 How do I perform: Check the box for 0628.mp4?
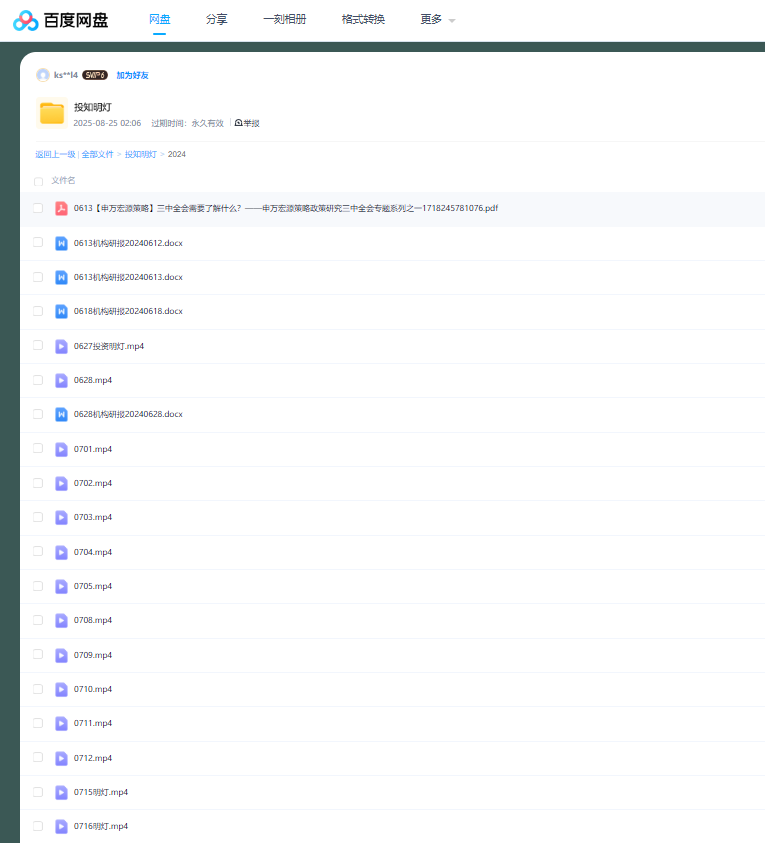(x=38, y=380)
